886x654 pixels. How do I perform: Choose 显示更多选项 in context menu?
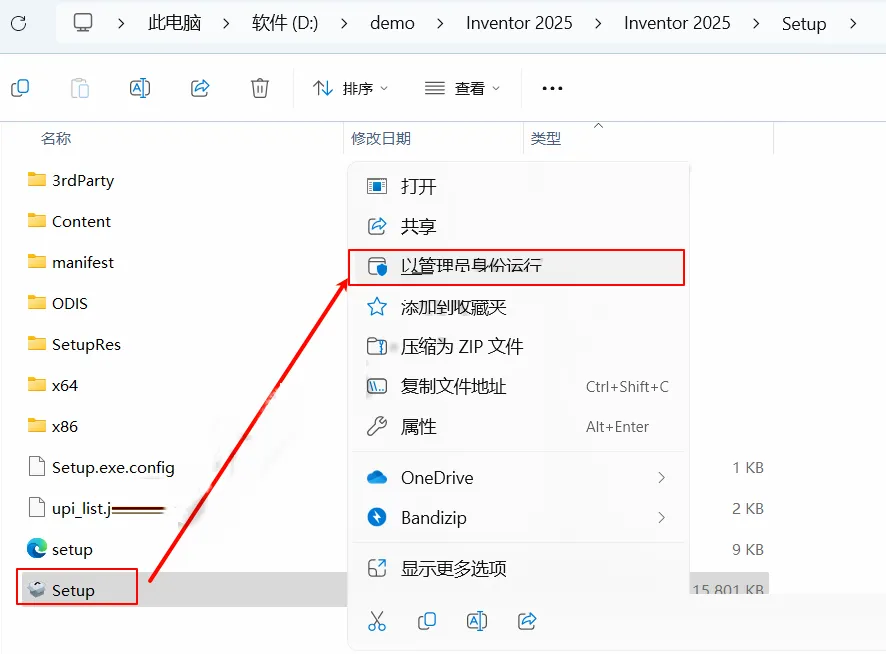(518, 568)
